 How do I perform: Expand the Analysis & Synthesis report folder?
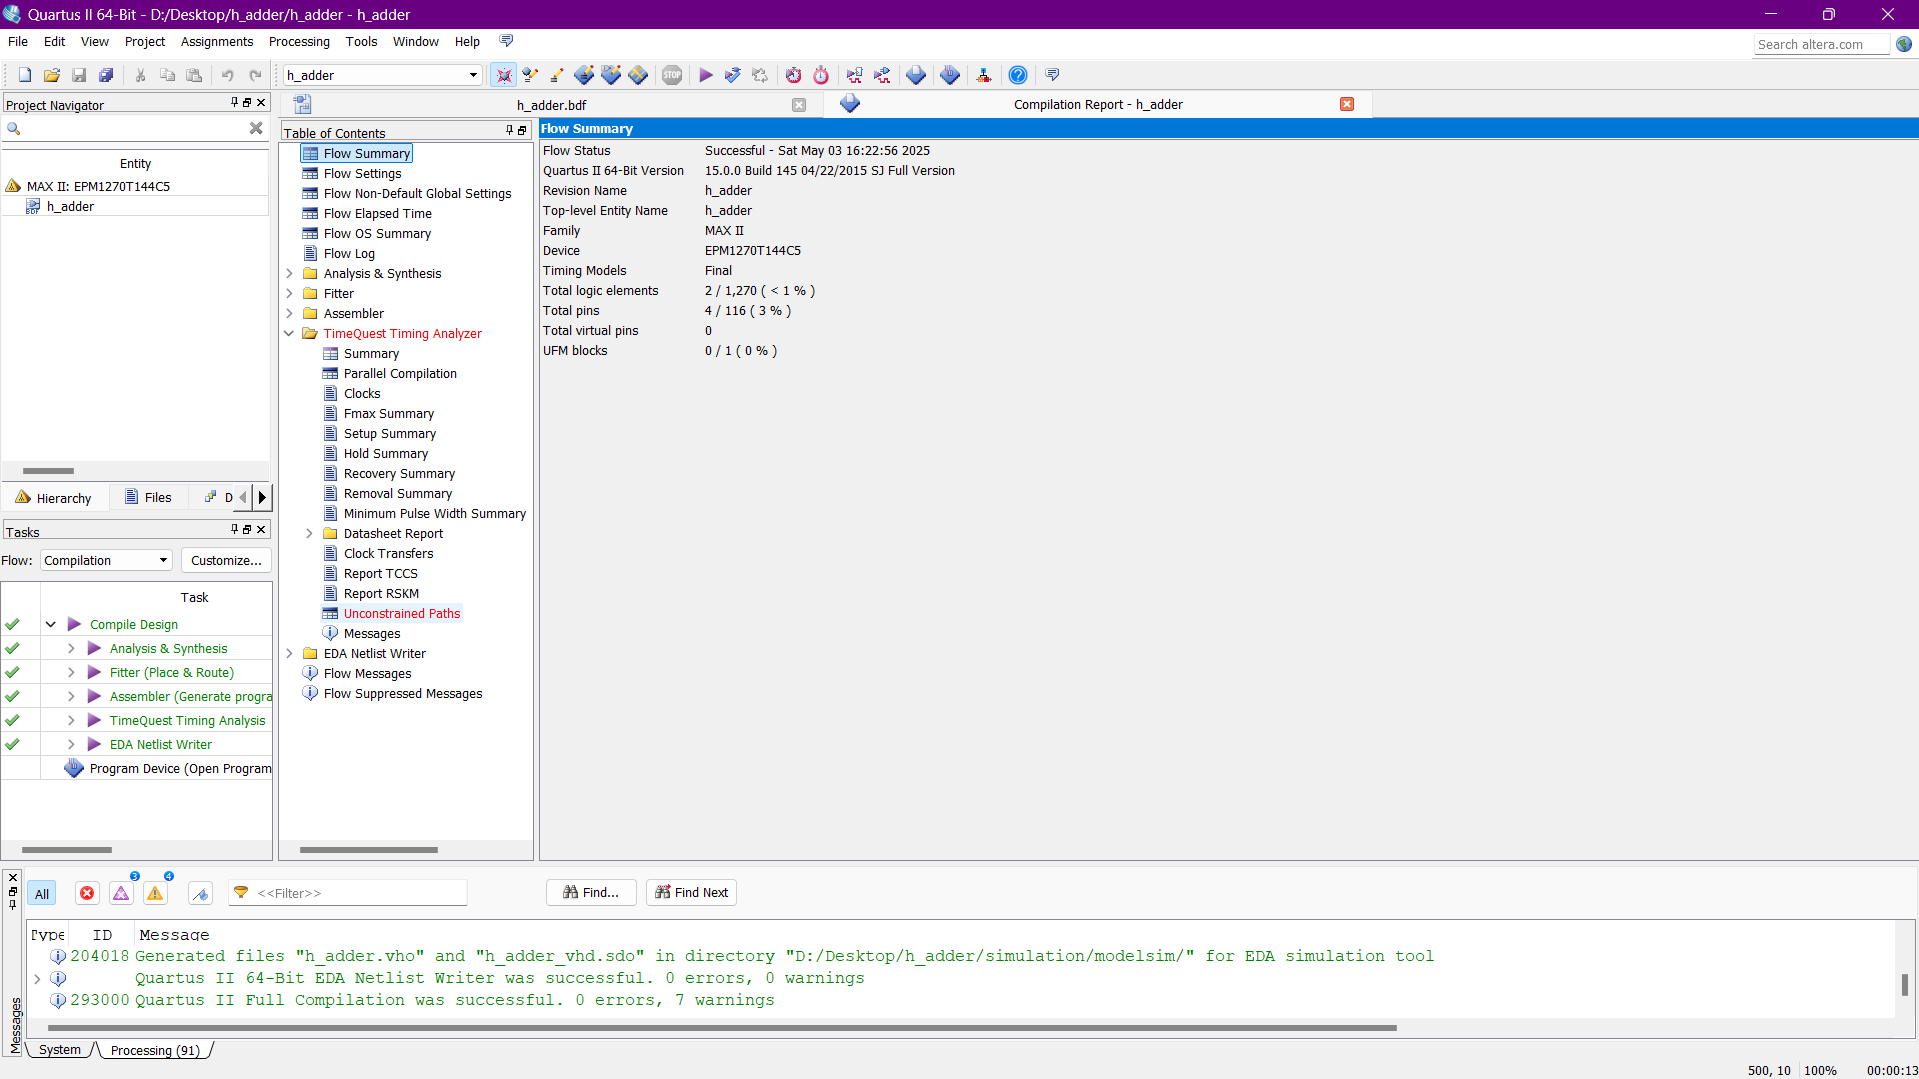(290, 273)
